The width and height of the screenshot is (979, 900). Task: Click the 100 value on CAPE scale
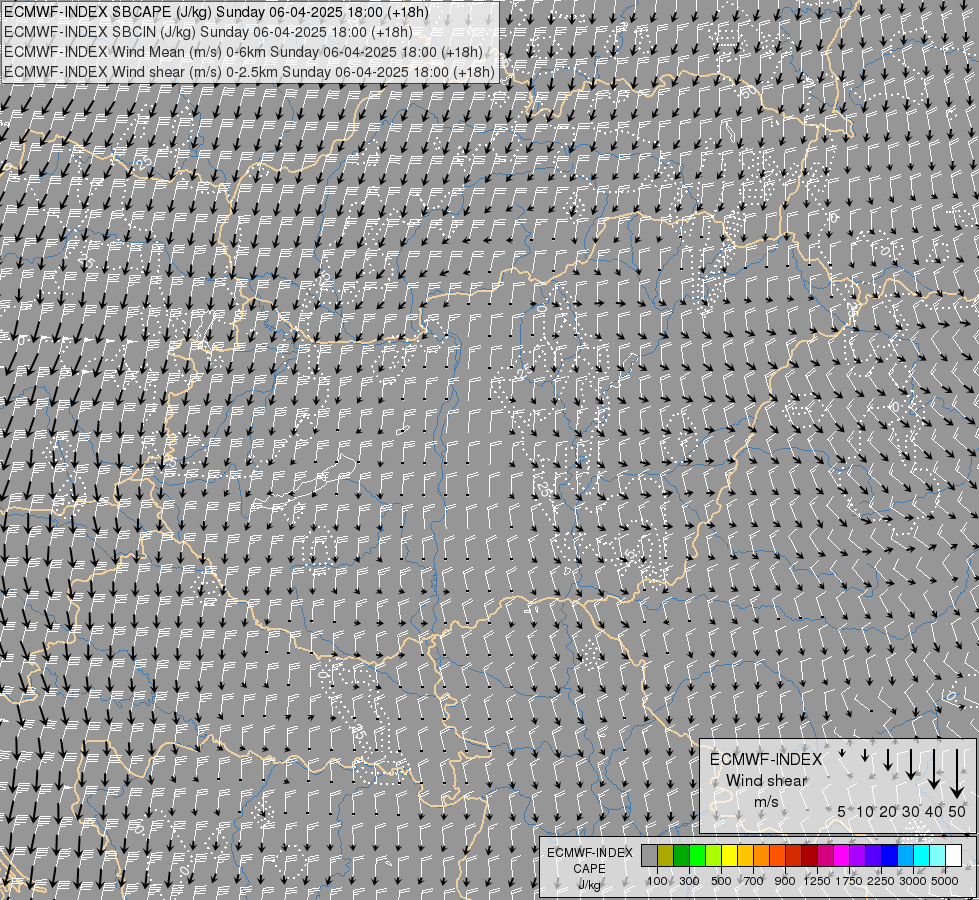[657, 881]
